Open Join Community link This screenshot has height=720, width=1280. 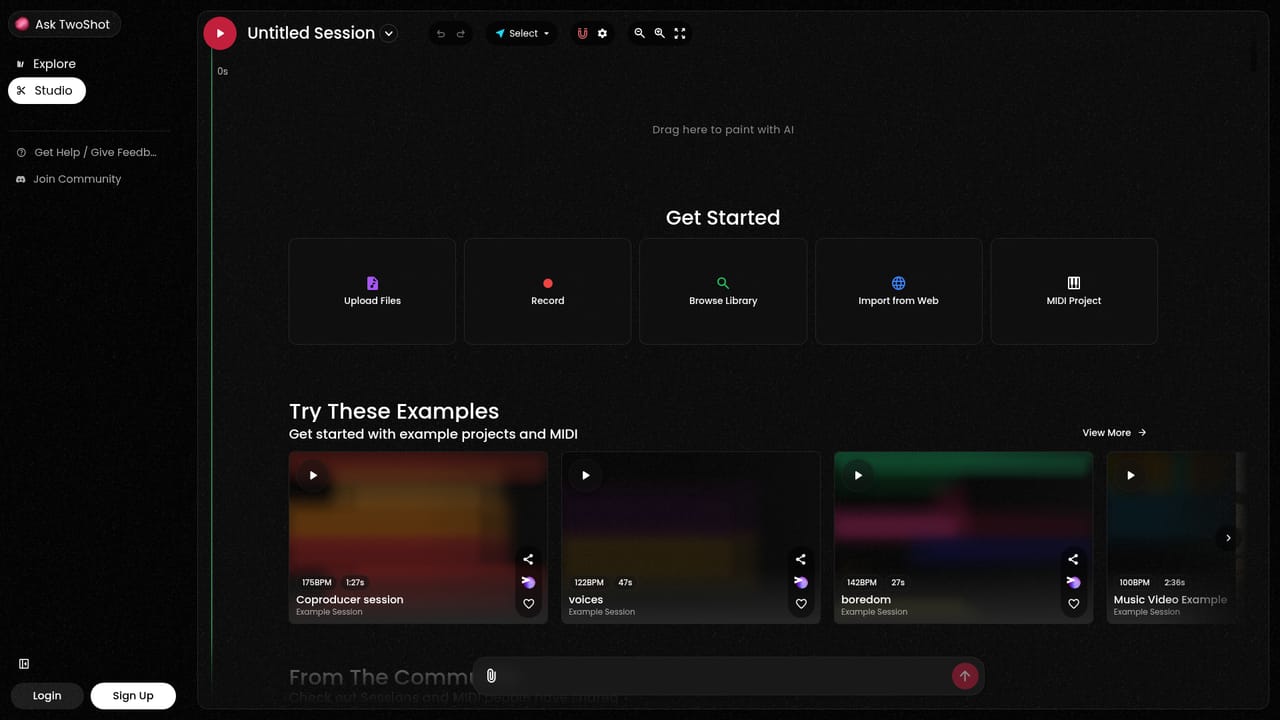(69, 179)
